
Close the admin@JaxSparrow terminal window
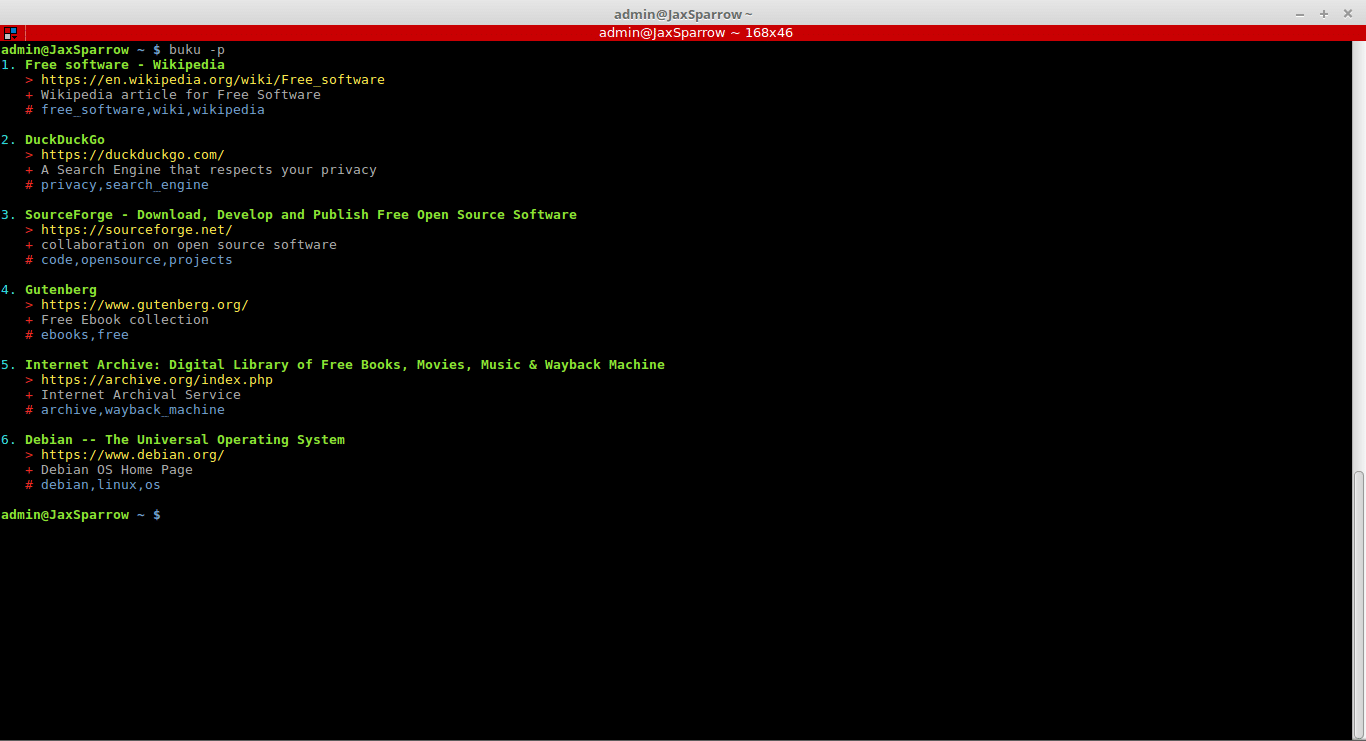1348,14
